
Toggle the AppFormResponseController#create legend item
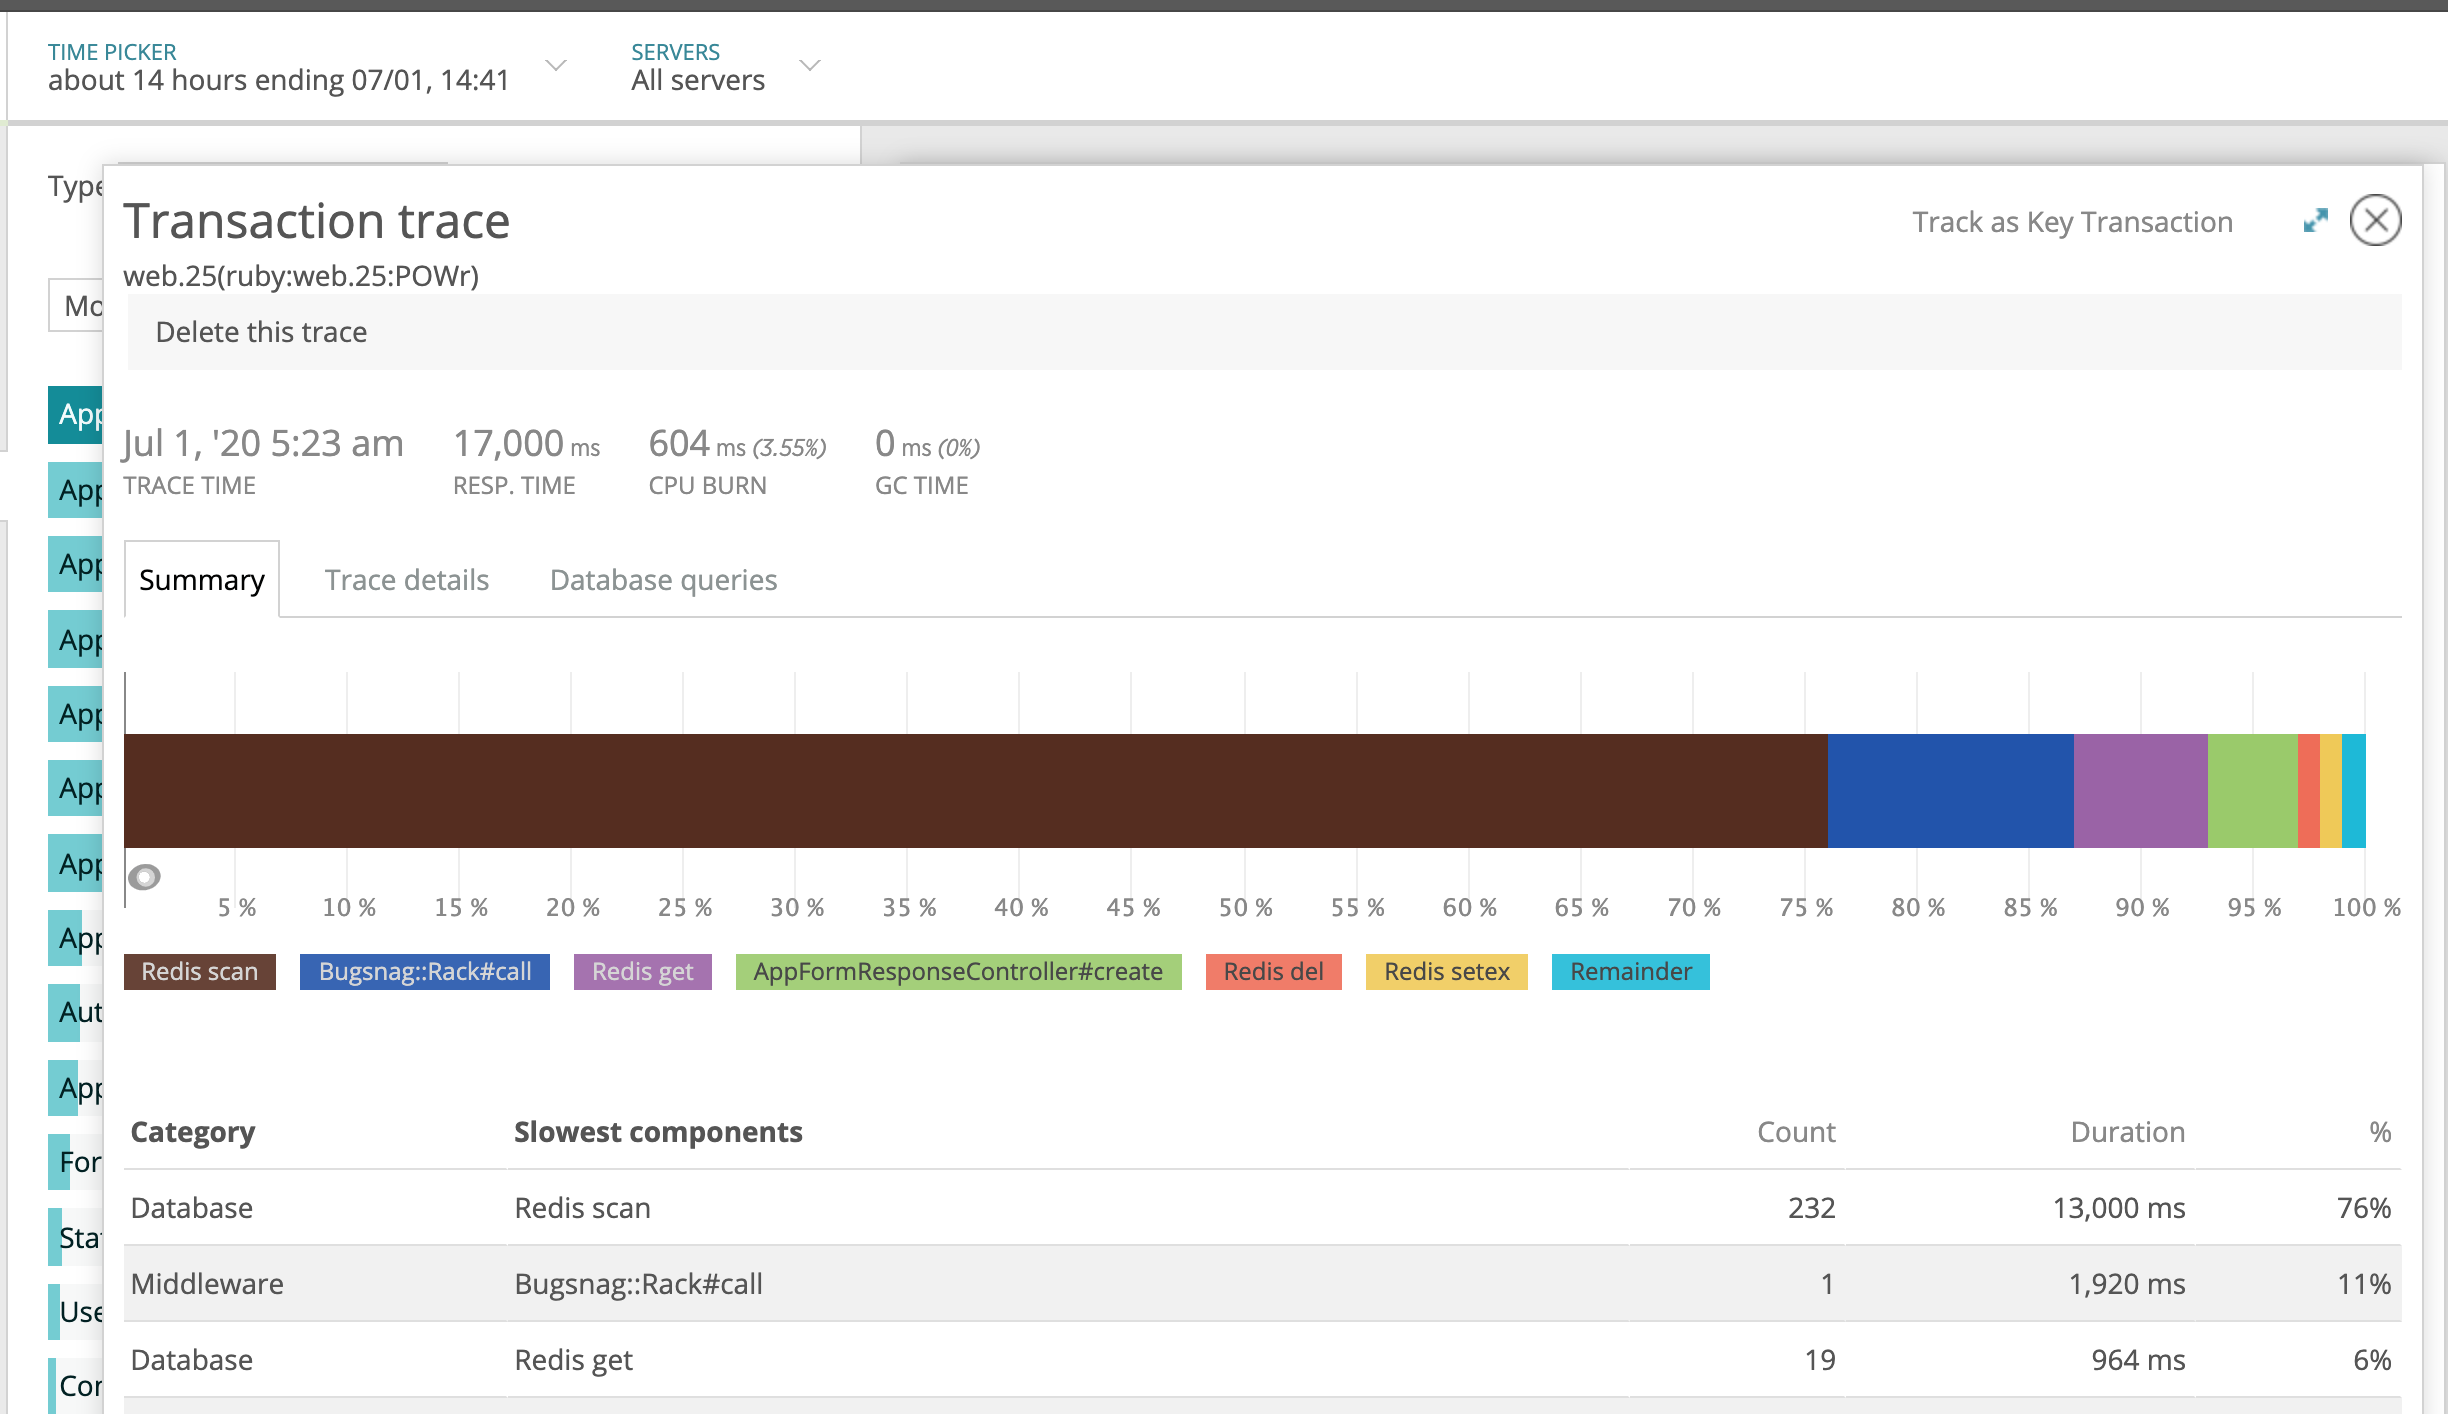pos(957,971)
